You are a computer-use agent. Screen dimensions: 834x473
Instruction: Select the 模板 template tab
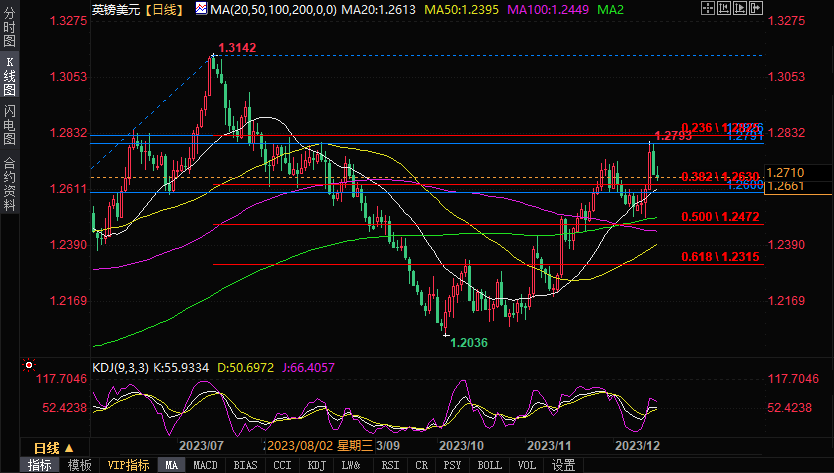coord(80,465)
